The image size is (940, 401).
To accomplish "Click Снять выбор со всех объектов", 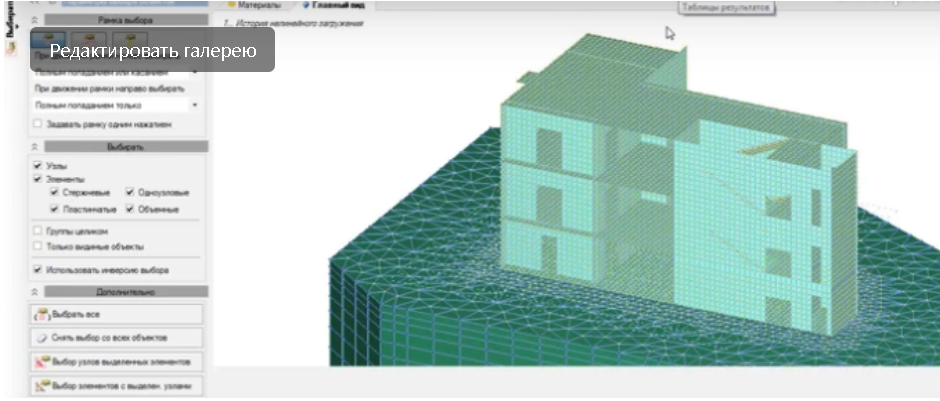I will tap(117, 338).
